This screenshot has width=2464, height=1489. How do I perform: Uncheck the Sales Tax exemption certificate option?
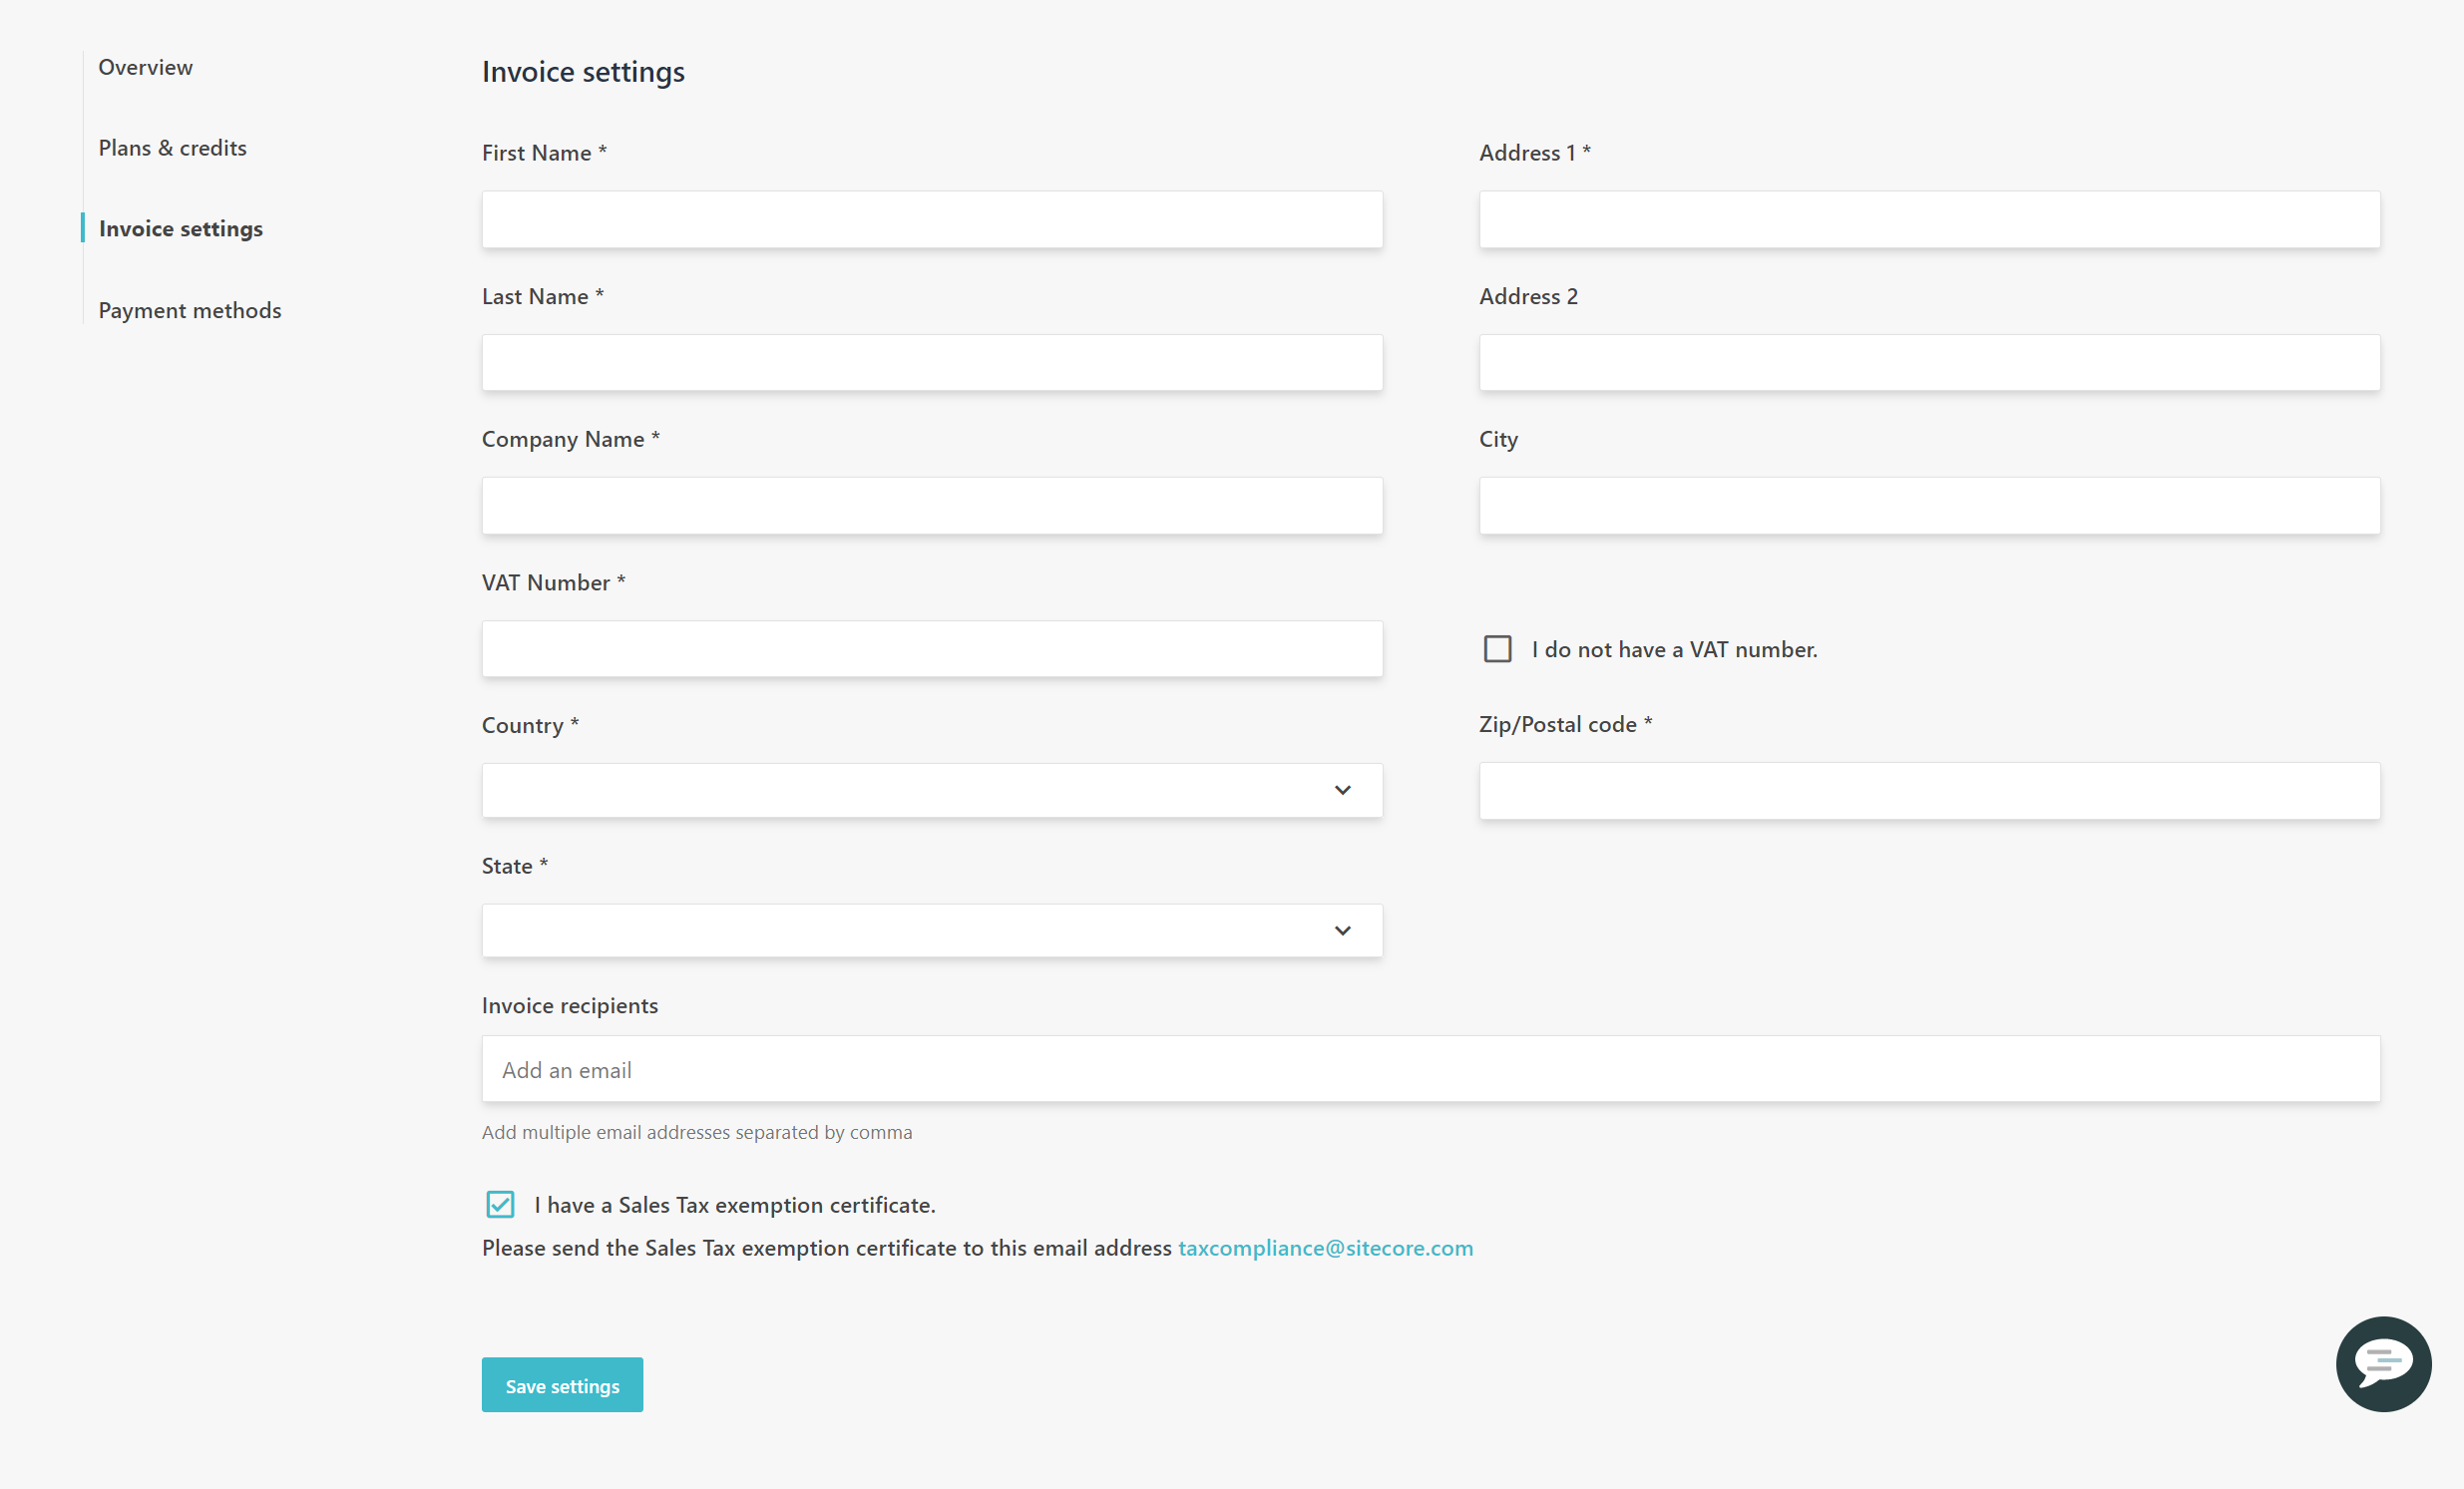click(x=500, y=1205)
